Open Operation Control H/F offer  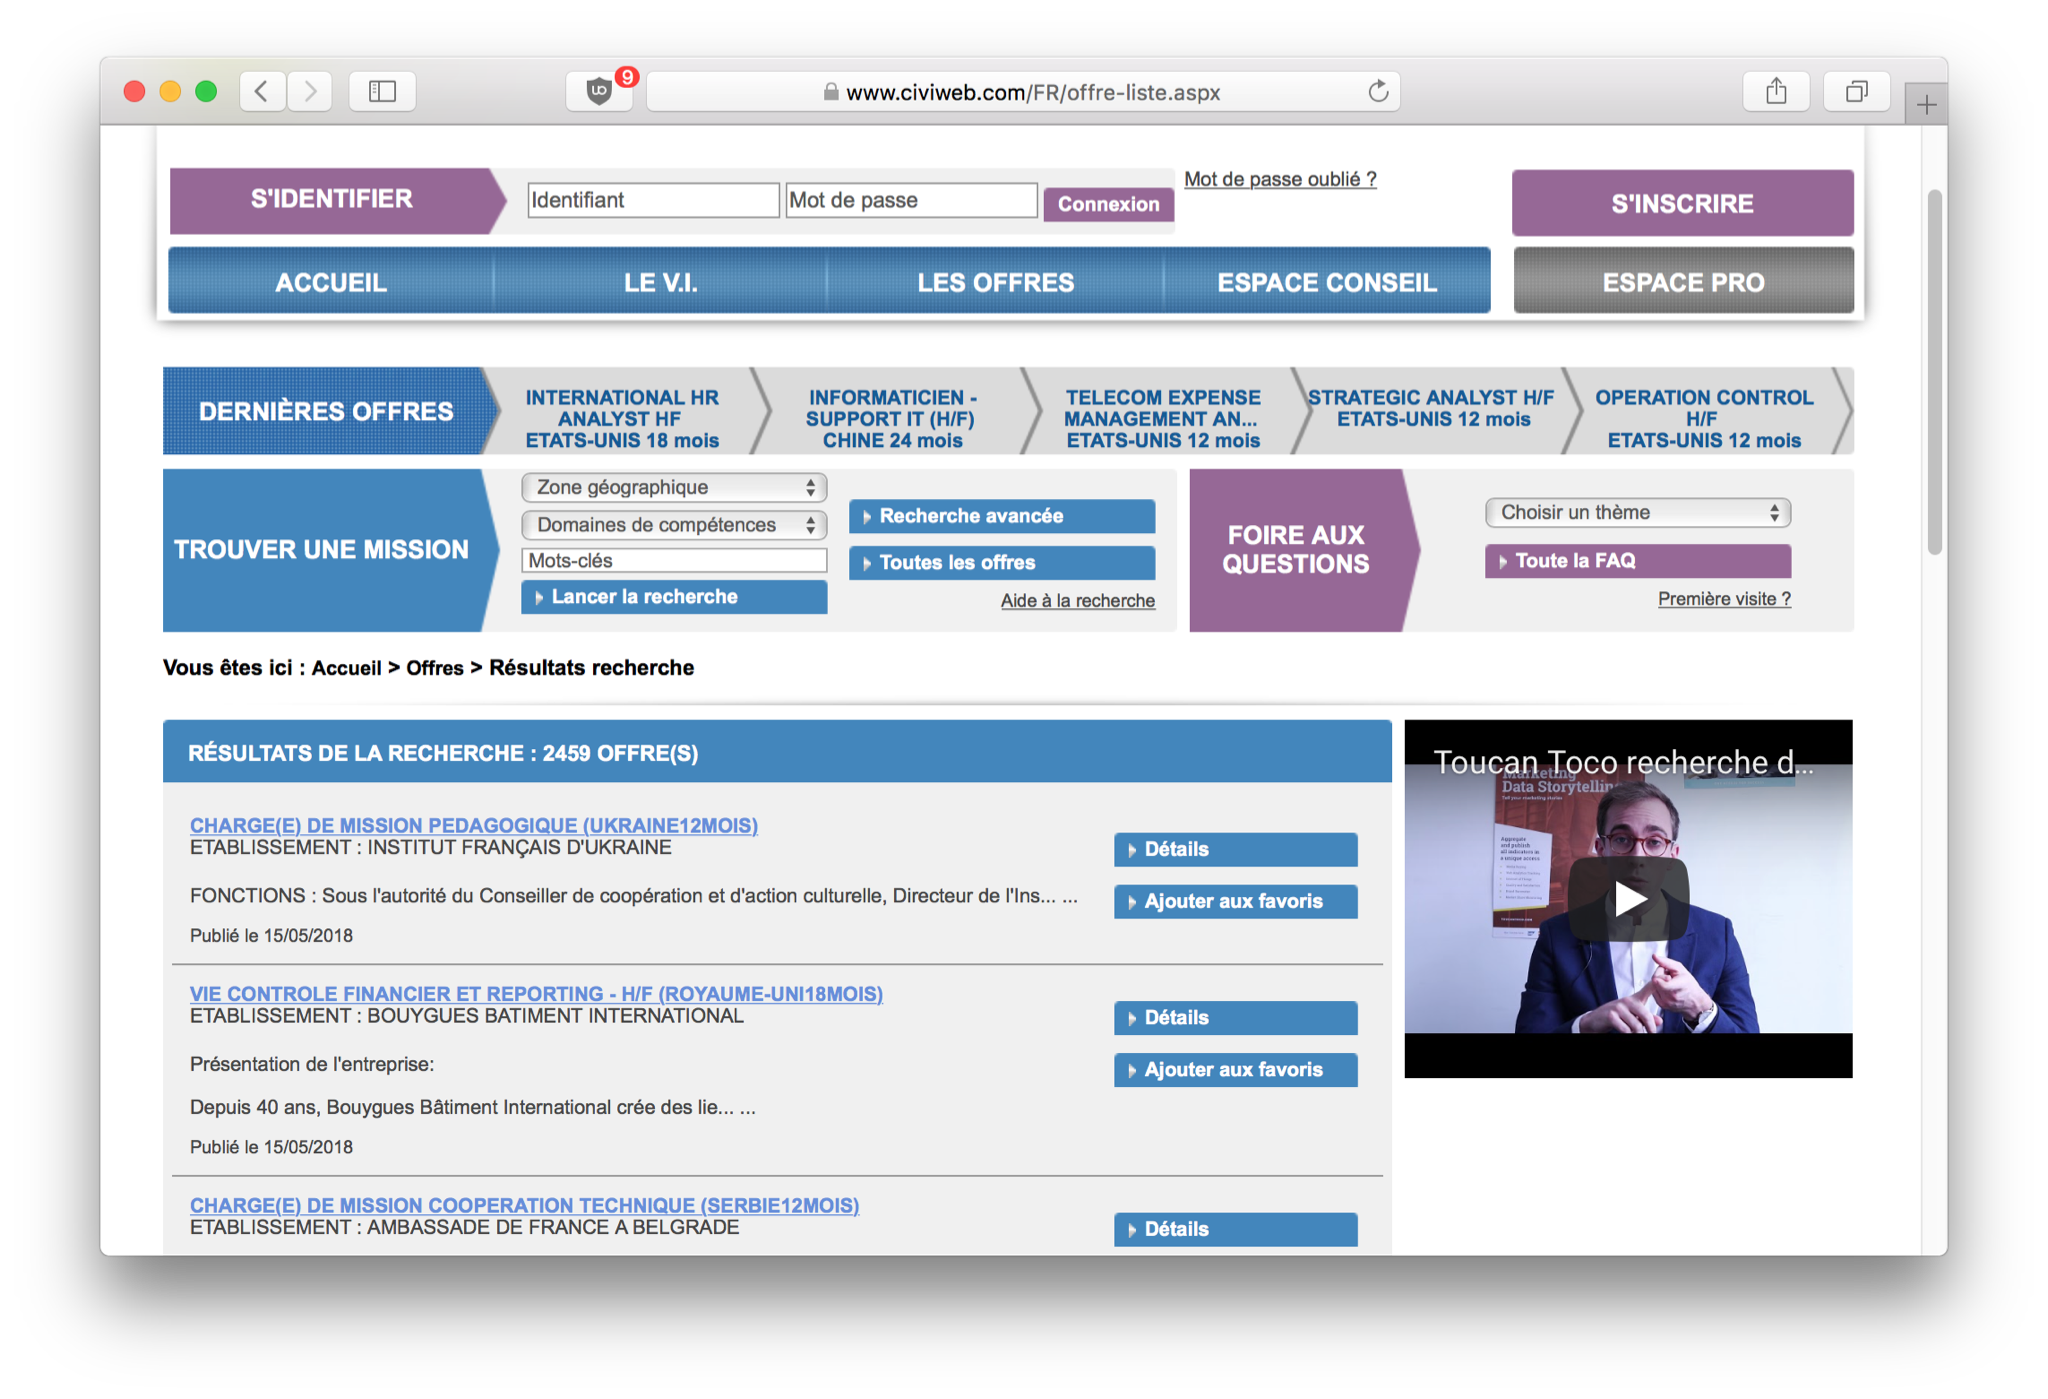[1703, 418]
